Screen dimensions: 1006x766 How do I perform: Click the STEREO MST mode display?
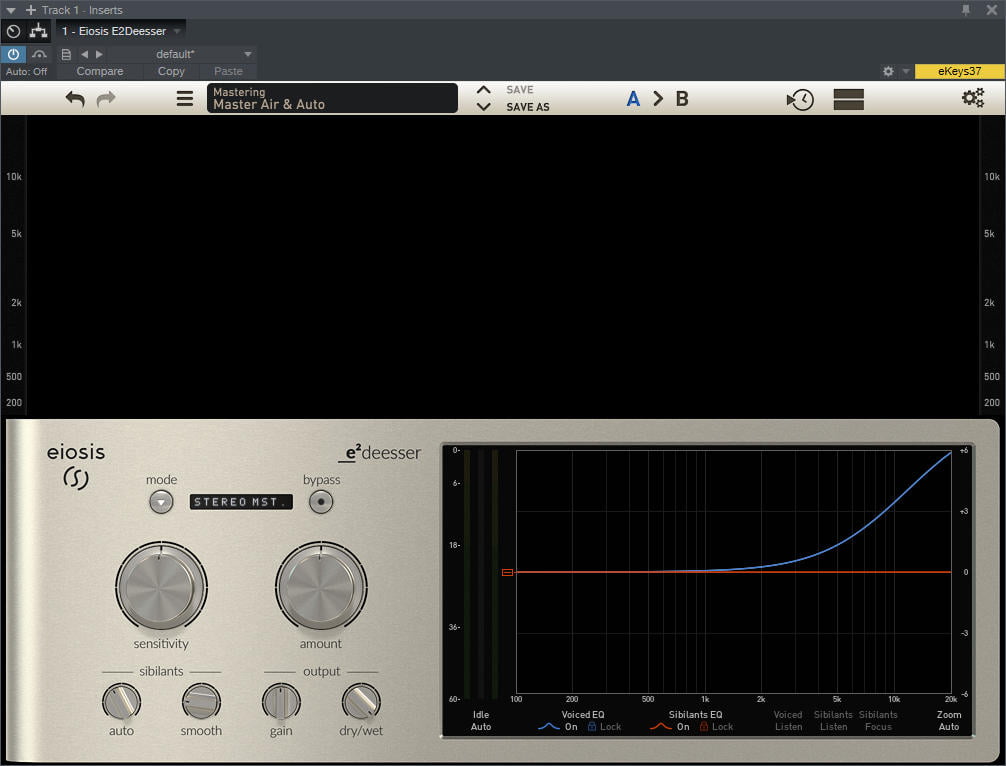click(241, 502)
